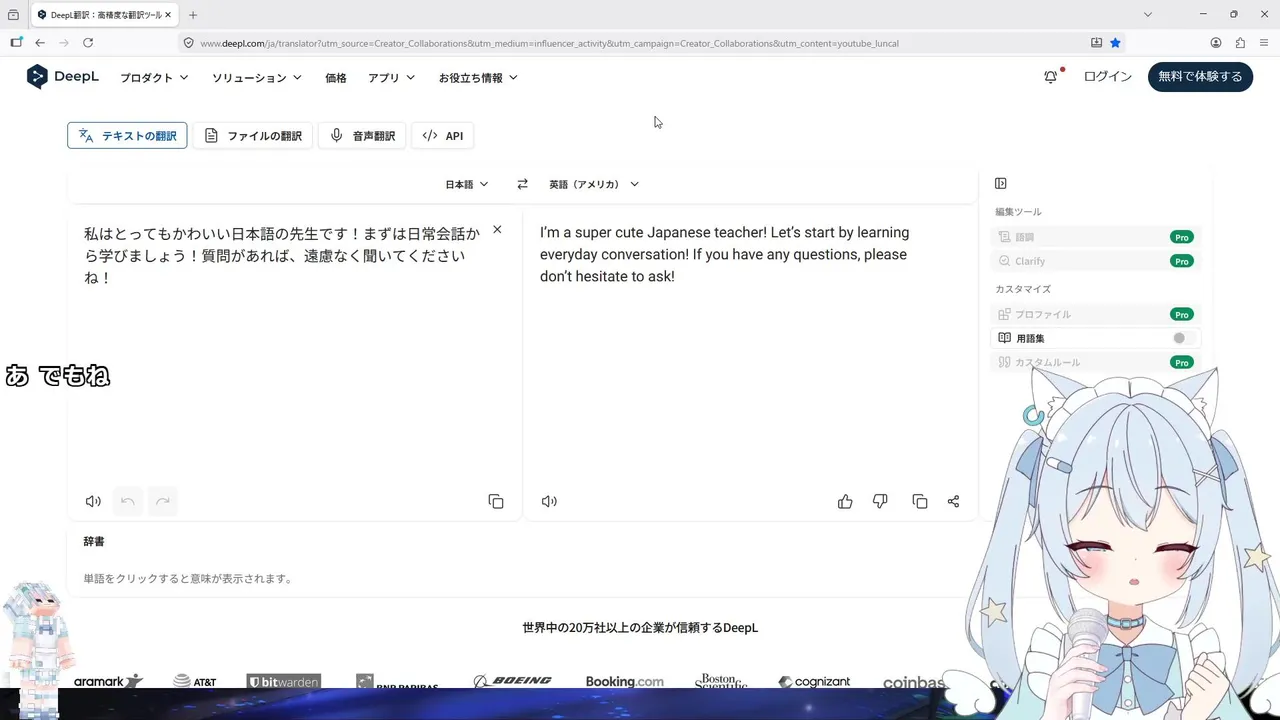
Task: Switch to ファイルの翻訳 tab
Action: coord(253,136)
